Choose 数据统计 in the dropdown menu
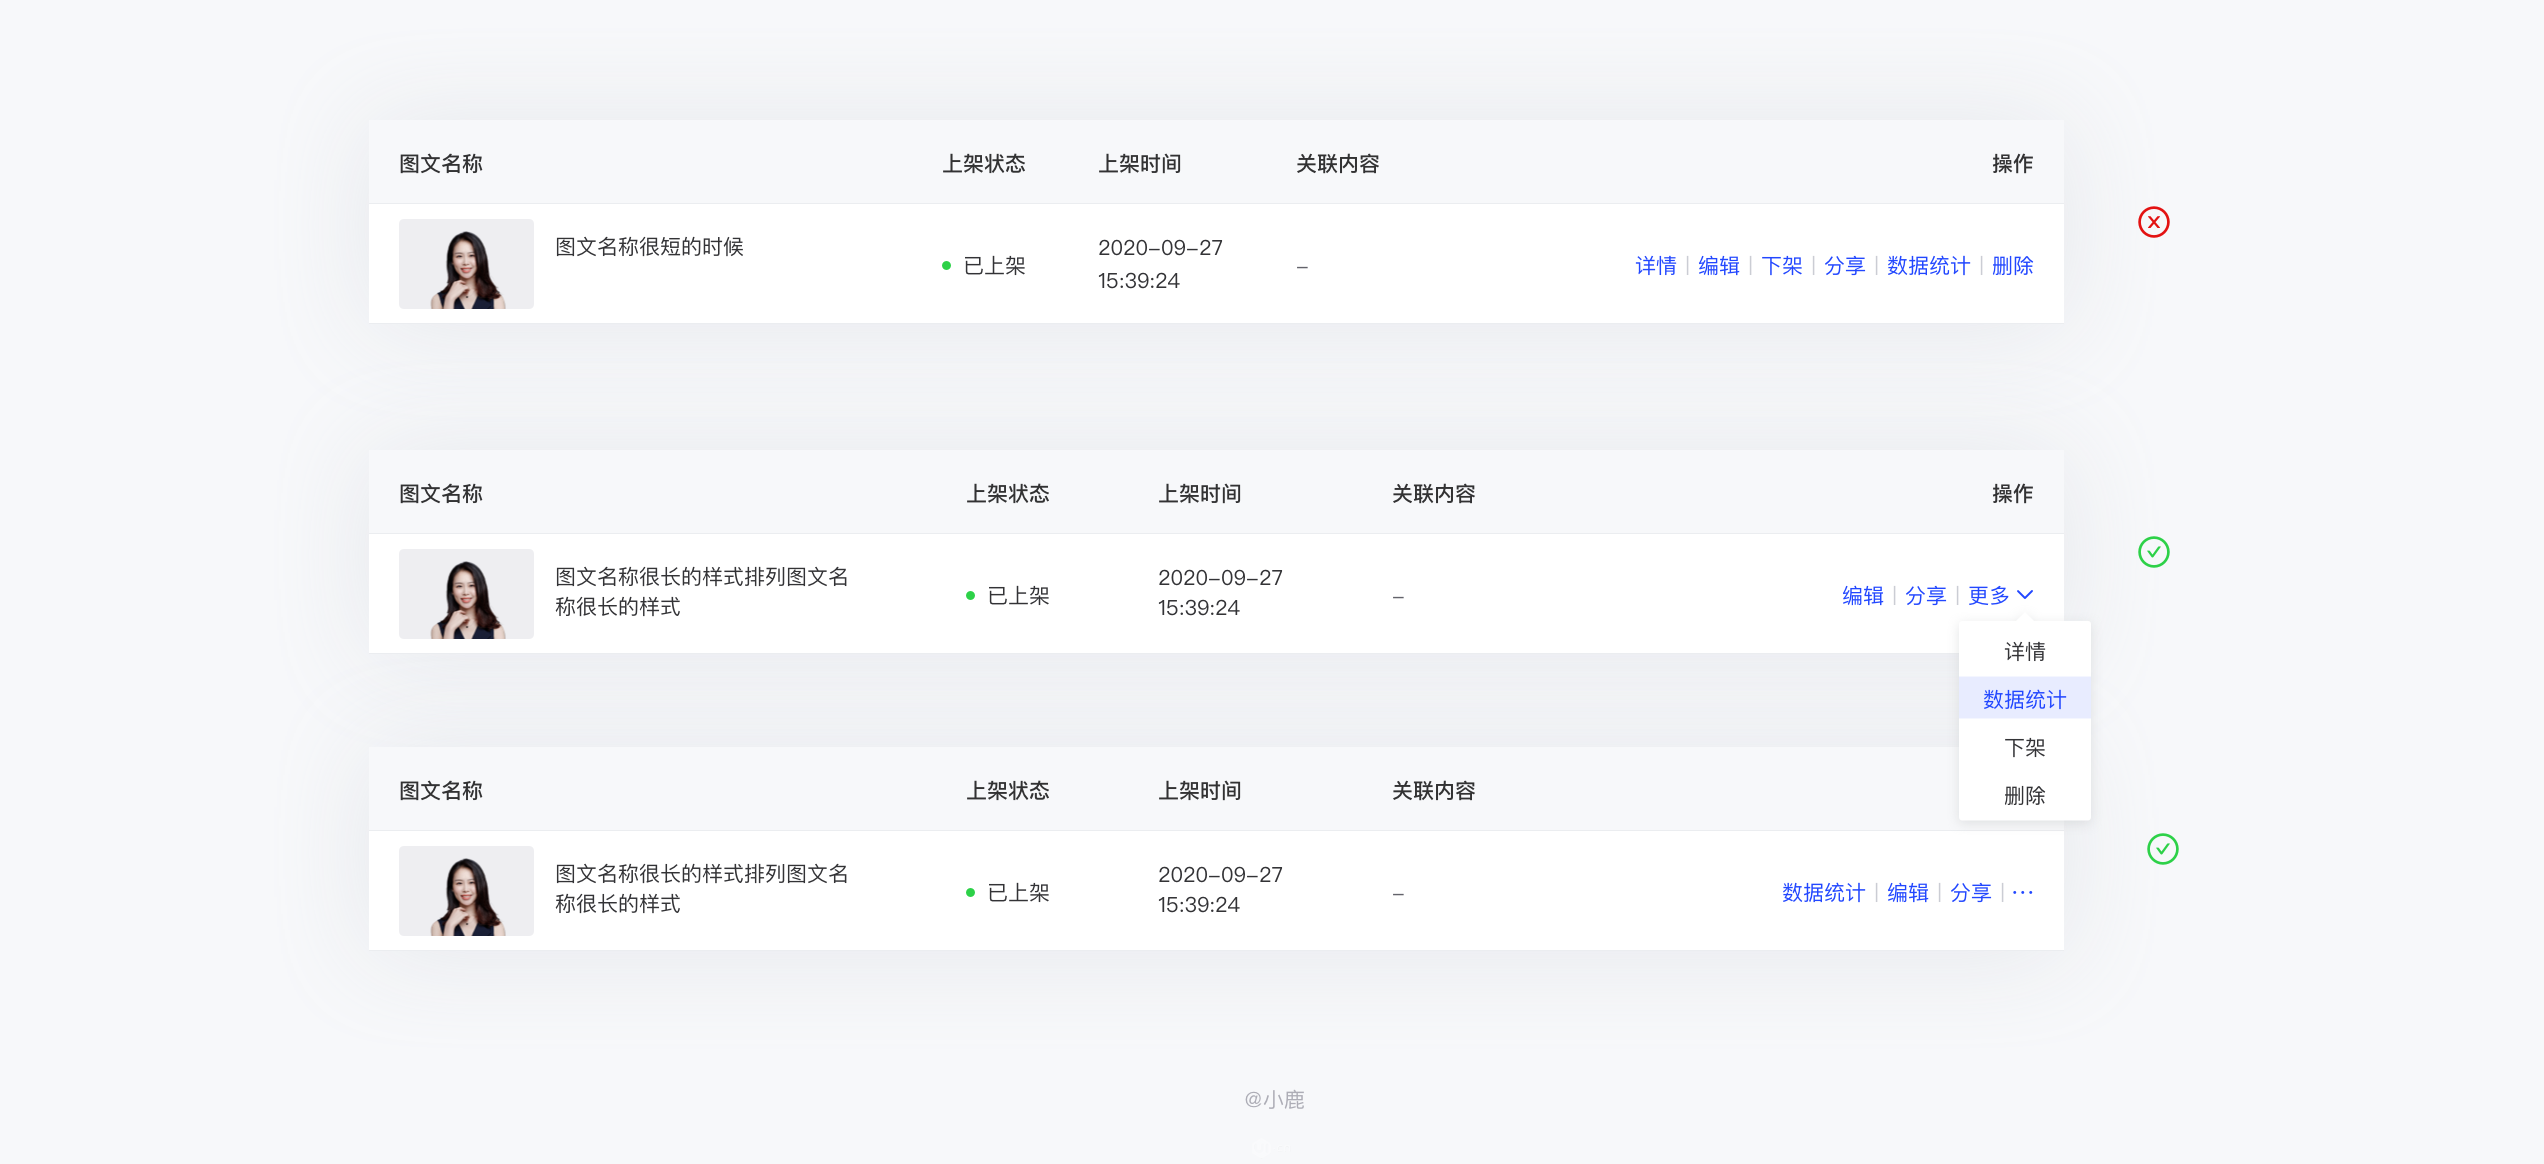Screen dimensions: 2544x1164 2024,699
